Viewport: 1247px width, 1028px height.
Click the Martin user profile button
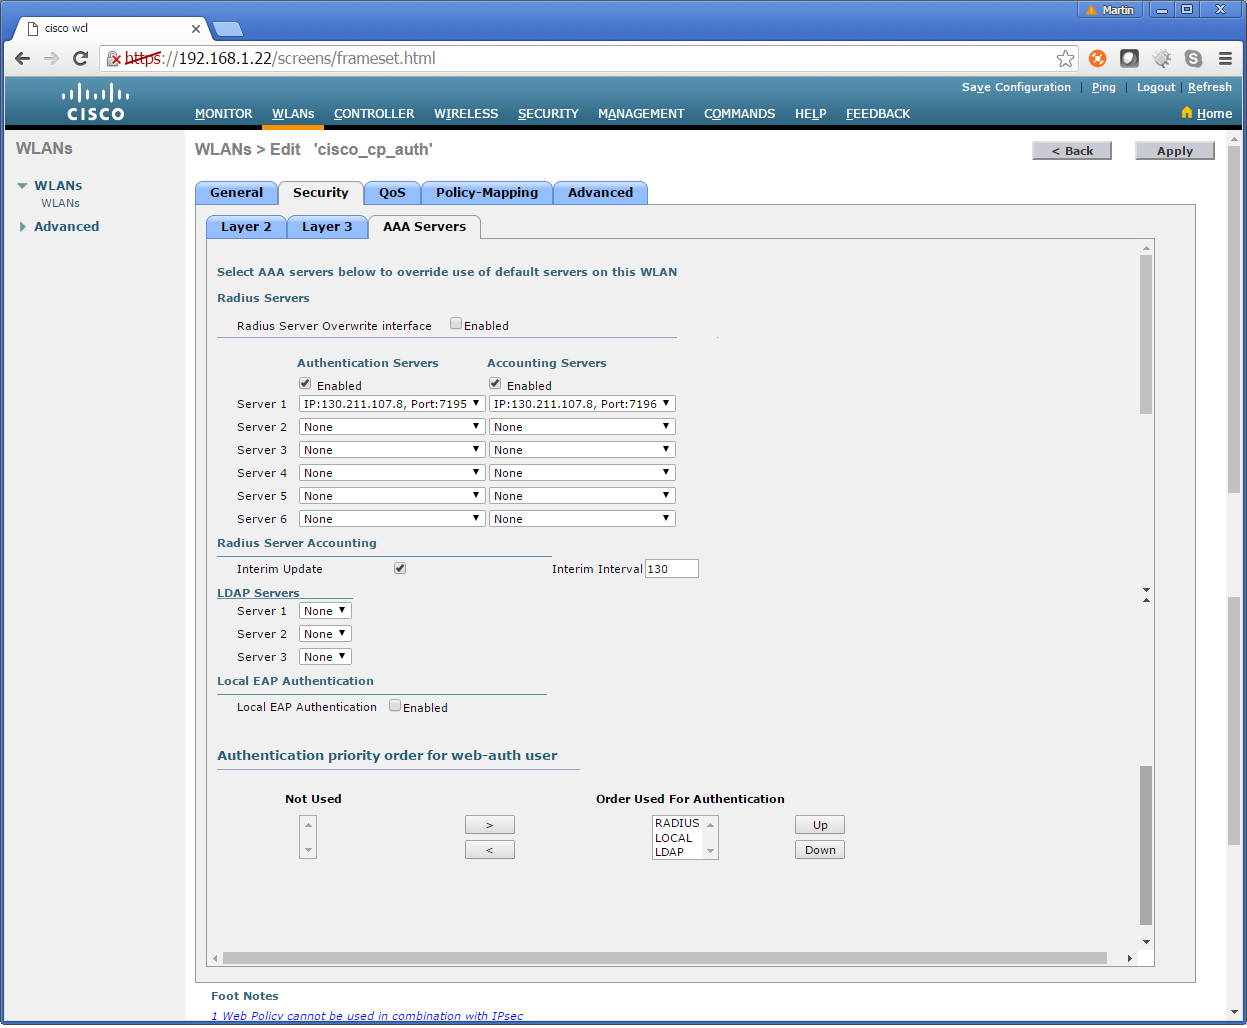click(1110, 10)
